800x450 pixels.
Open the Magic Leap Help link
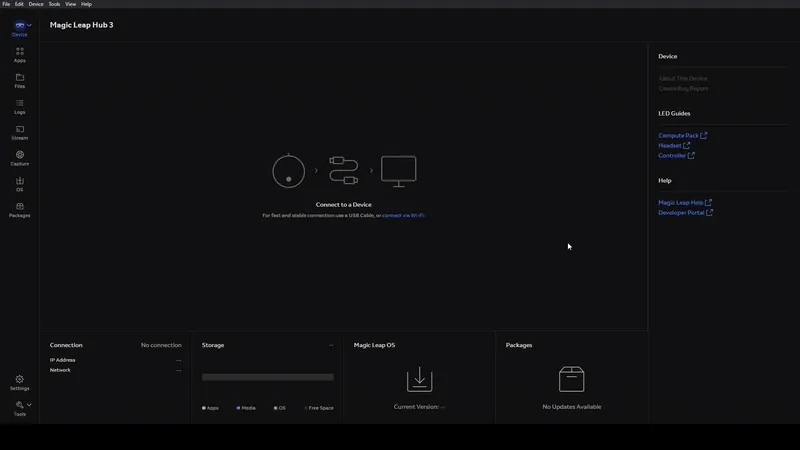tap(680, 203)
